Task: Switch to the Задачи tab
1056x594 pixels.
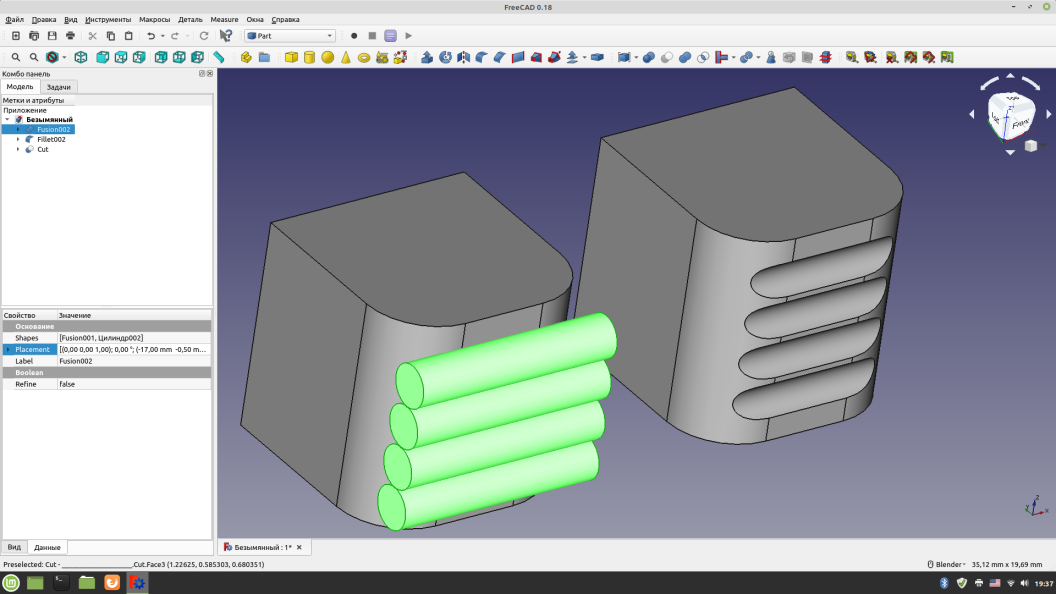Action: 59,87
